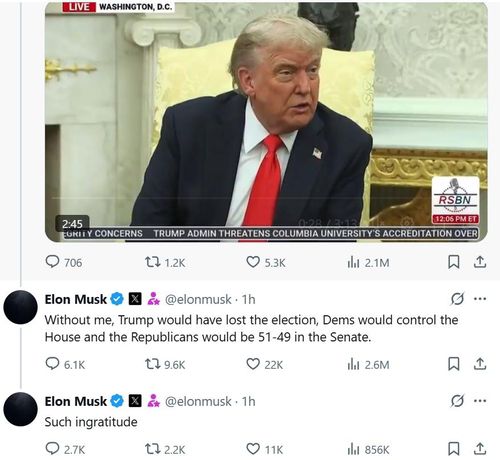500x460 pixels.
Task: Open more options on 'Such ingratitude' tweet
Action: pos(480,401)
